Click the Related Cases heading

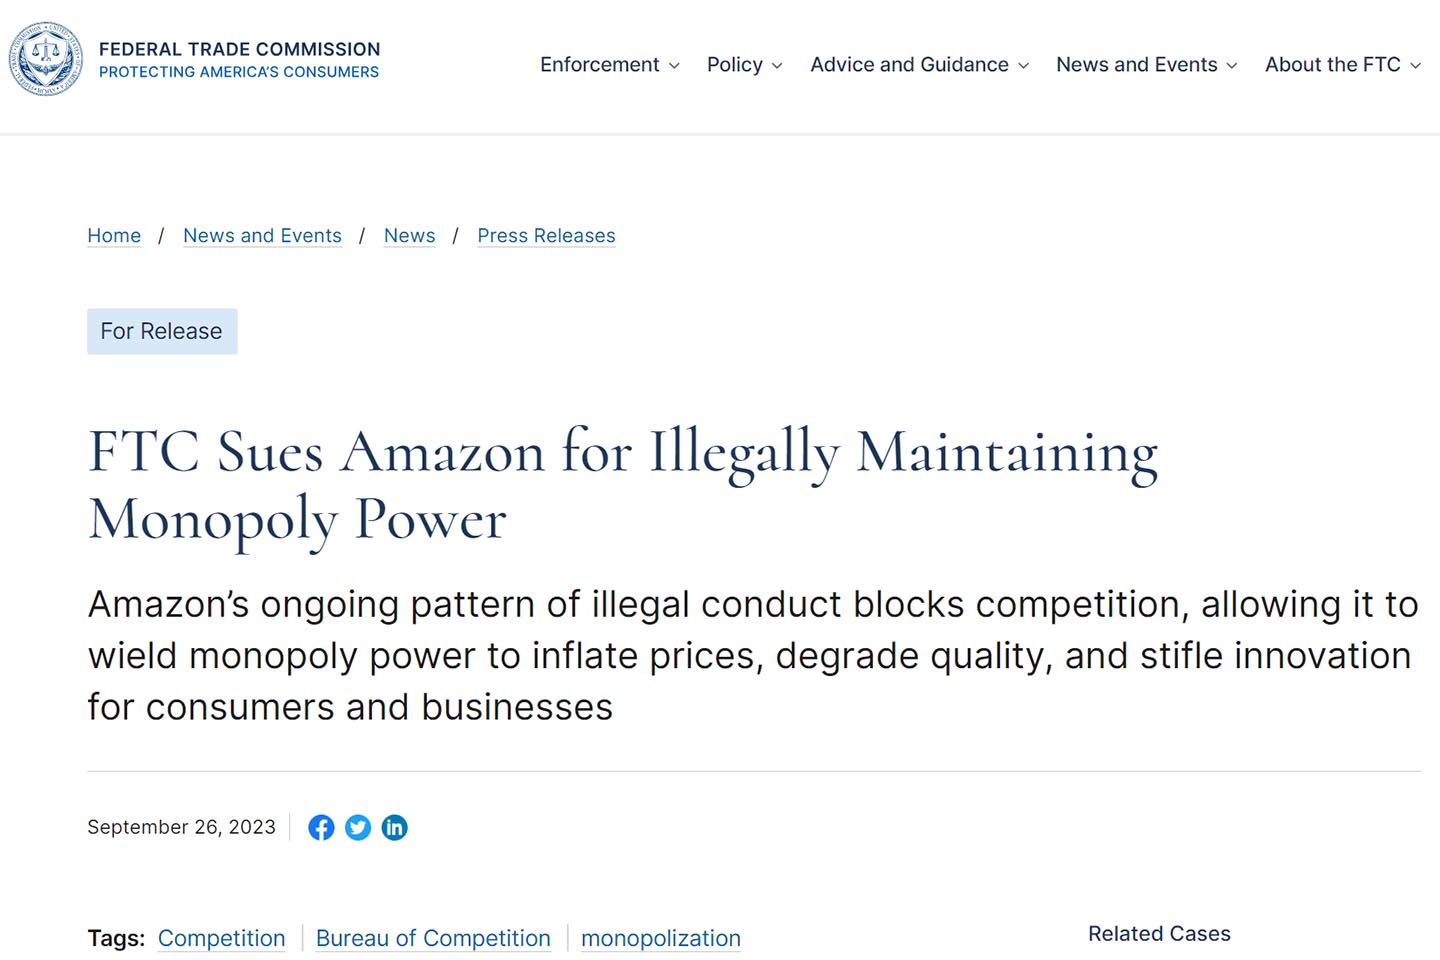point(1159,934)
